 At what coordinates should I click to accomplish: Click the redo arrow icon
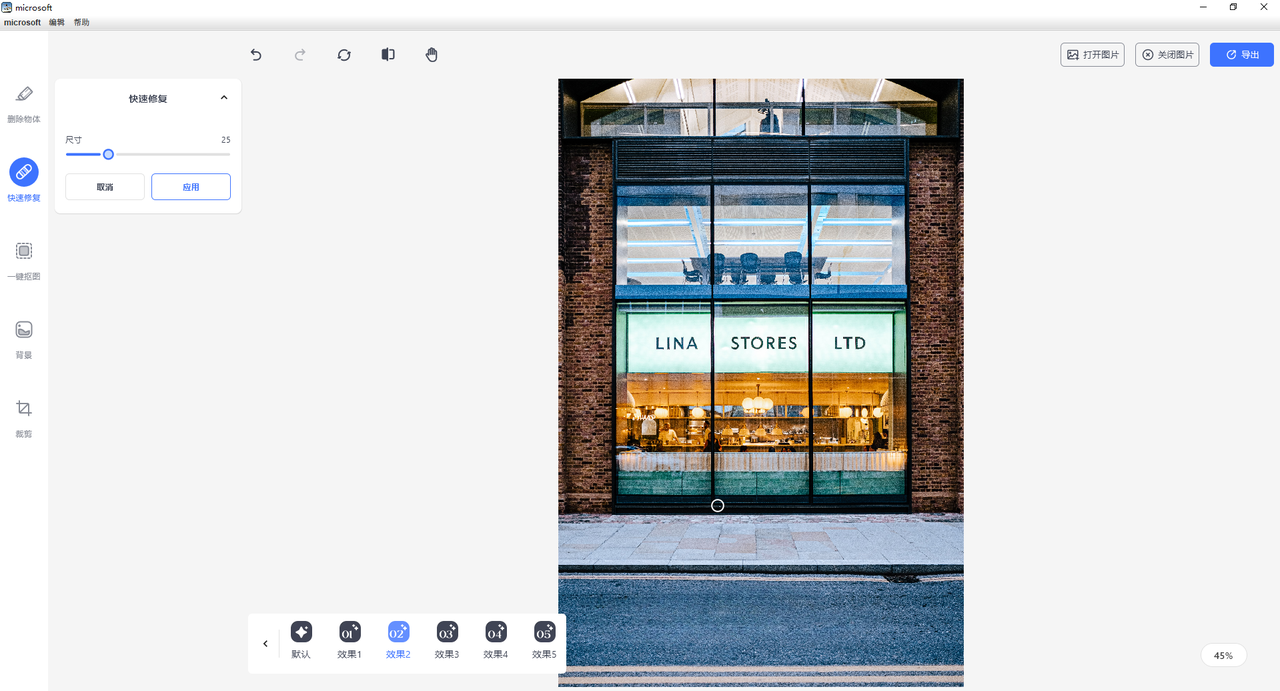tap(300, 55)
